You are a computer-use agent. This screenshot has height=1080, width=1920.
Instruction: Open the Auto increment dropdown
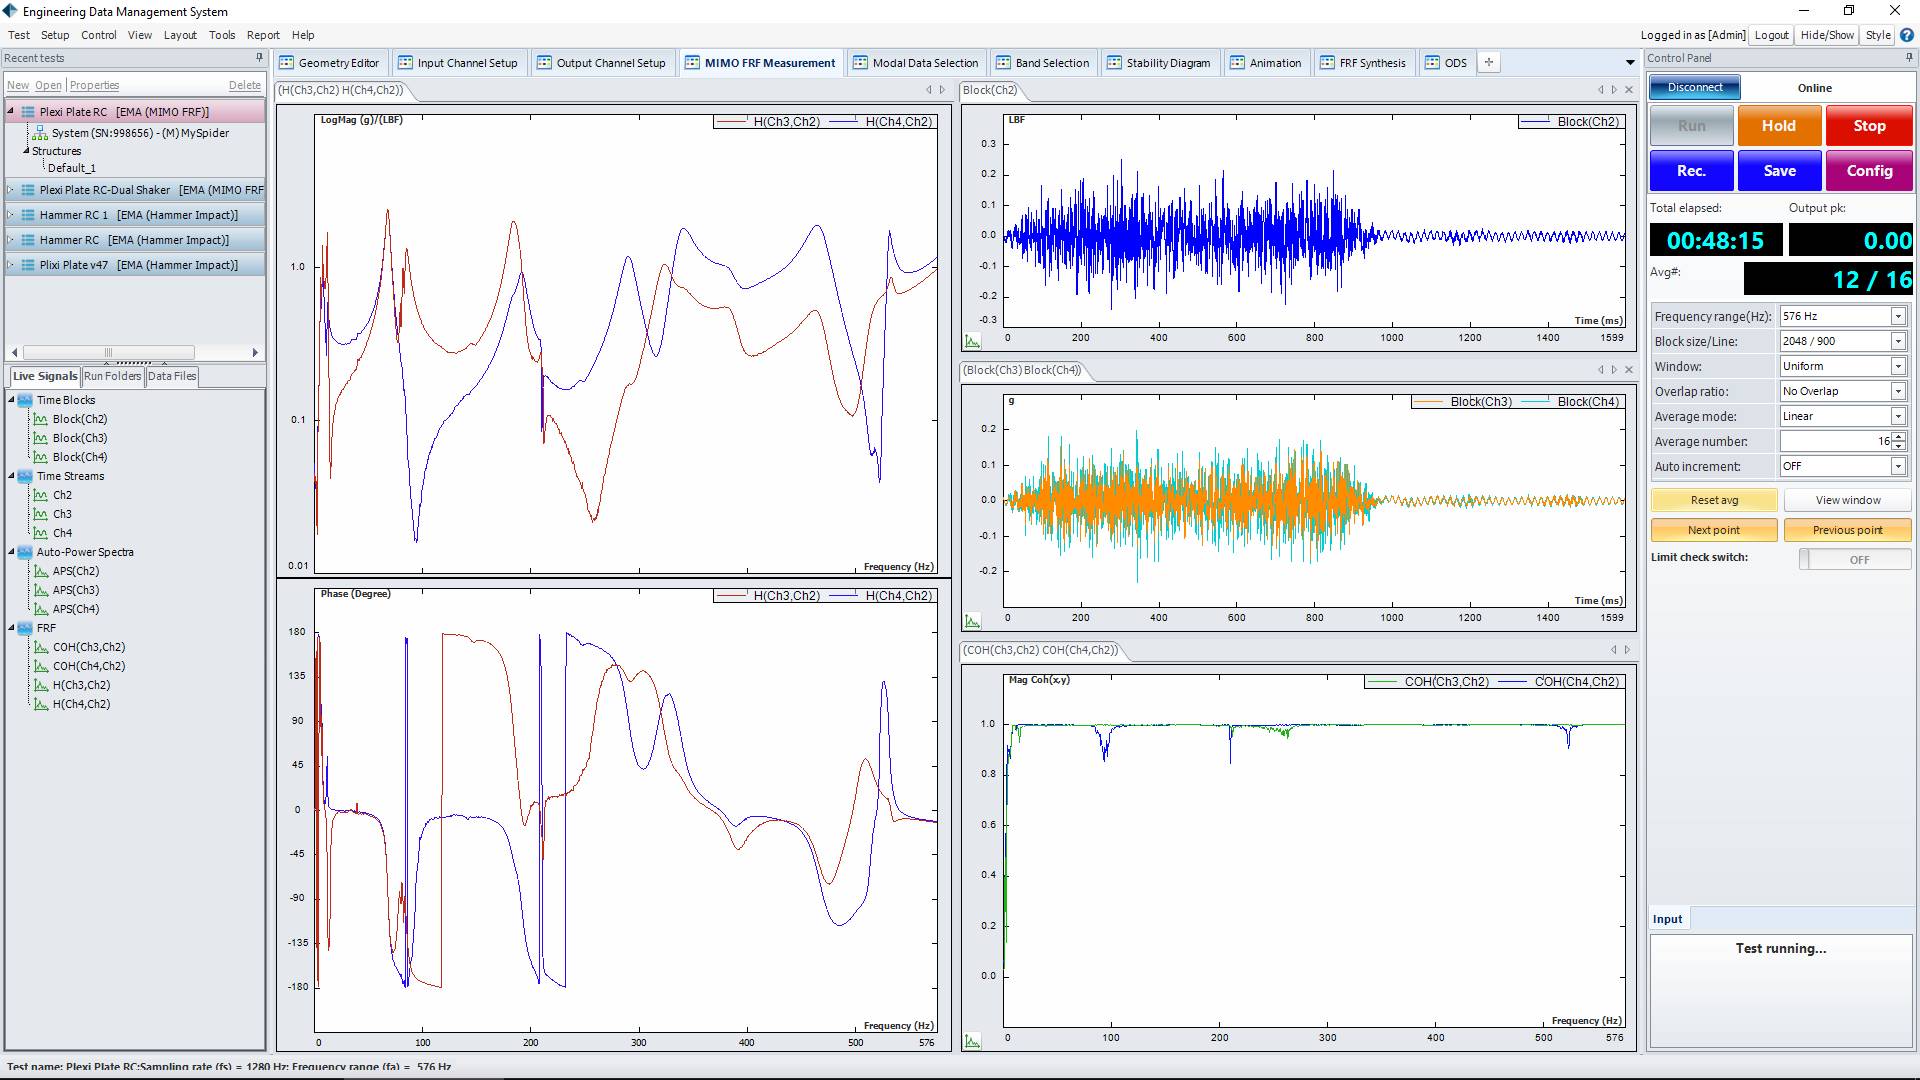[1897, 466]
